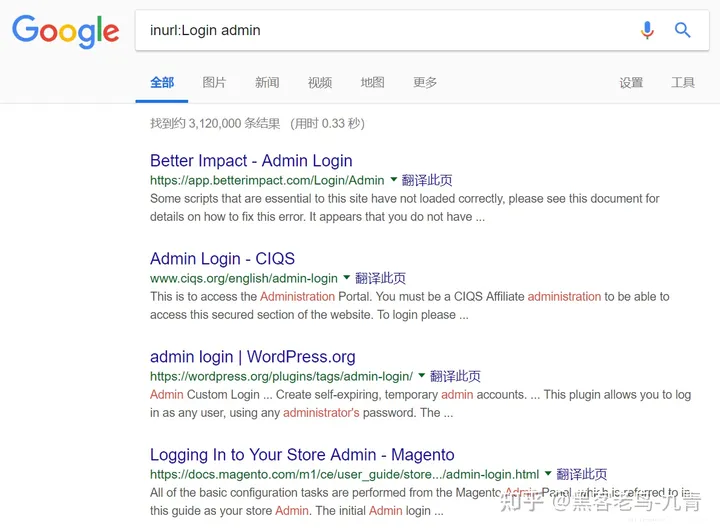The height and width of the screenshot is (530, 720).
Task: Open the 新闻 tab
Action: pos(267,83)
